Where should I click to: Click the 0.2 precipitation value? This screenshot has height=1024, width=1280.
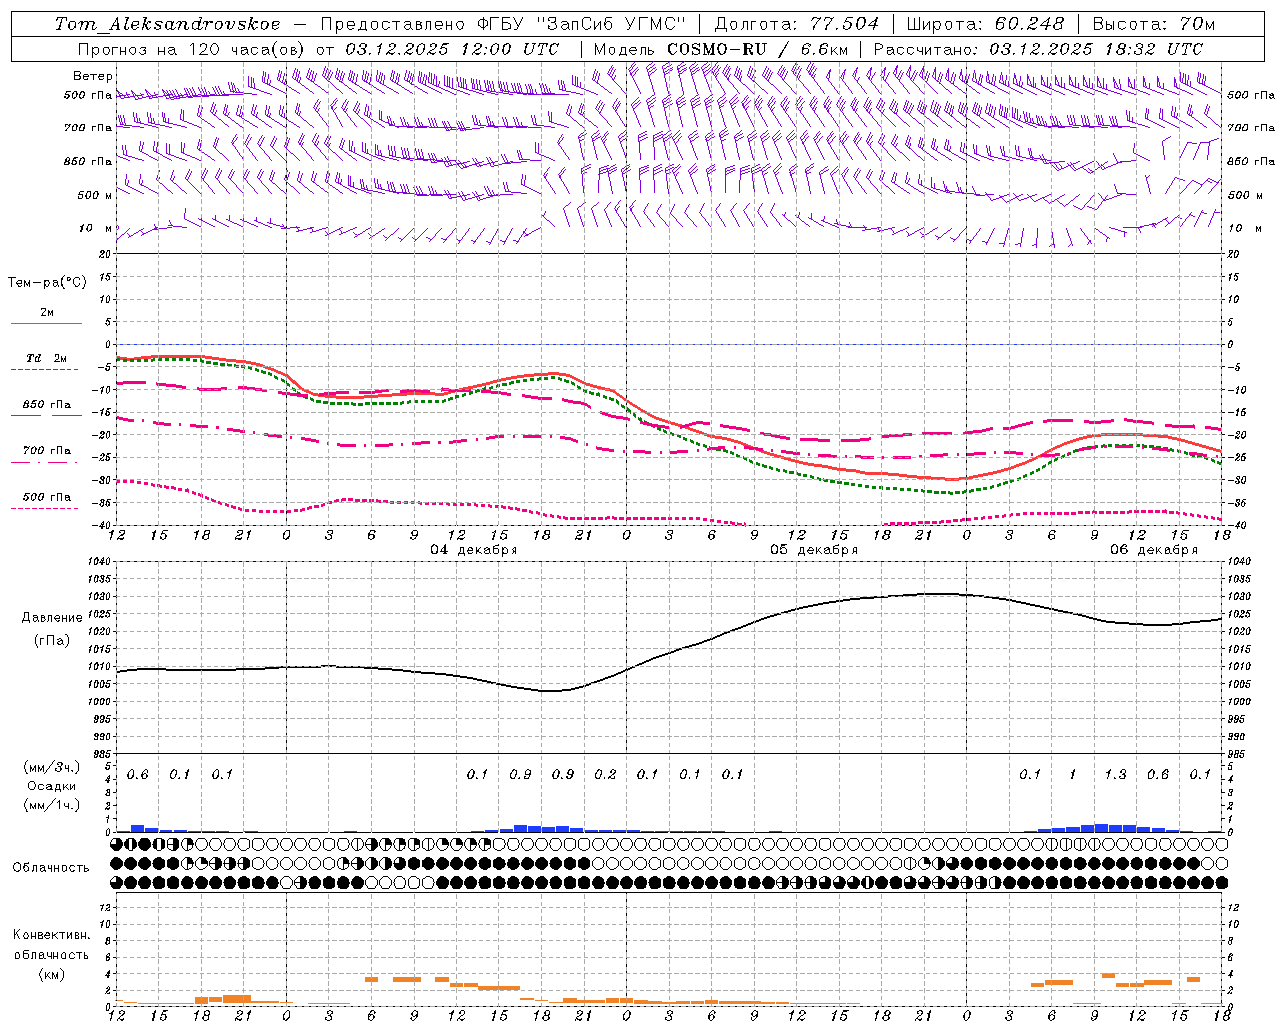click(605, 774)
